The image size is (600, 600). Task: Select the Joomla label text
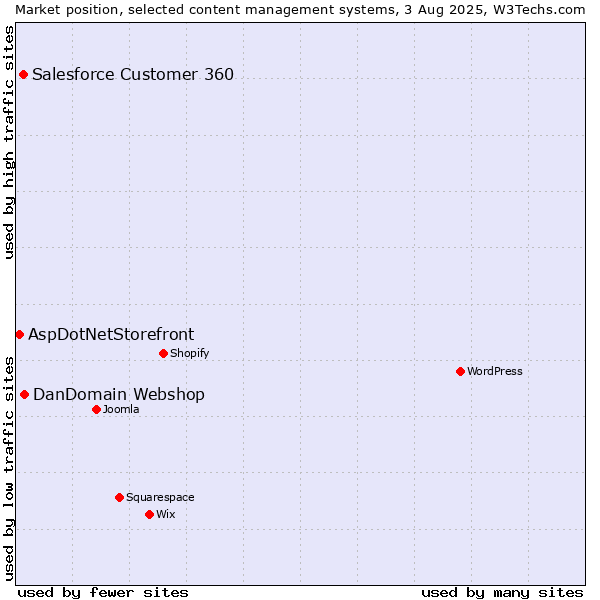click(x=121, y=409)
